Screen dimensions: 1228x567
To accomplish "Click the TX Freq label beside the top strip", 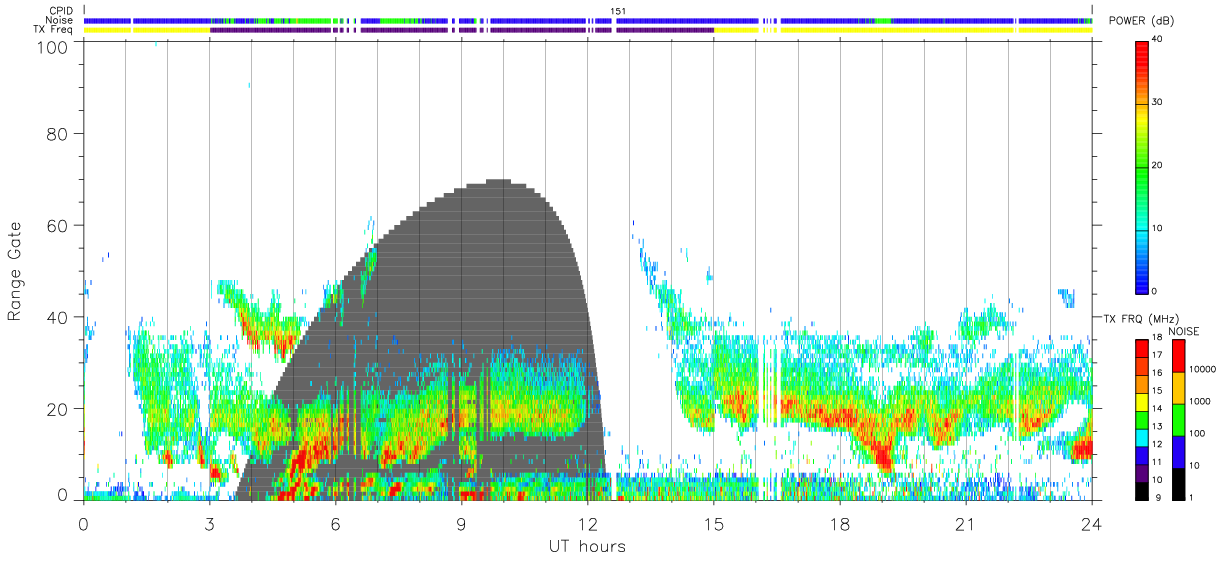I will coord(54,30).
